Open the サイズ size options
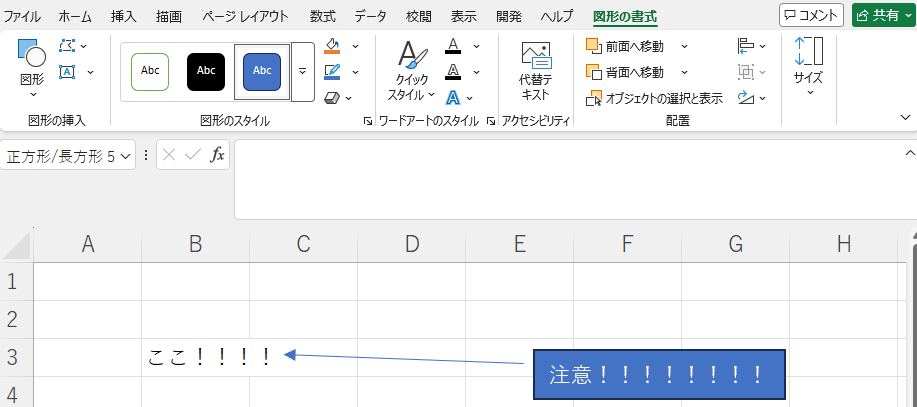The width and height of the screenshot is (917, 407). pyautogui.click(x=809, y=67)
